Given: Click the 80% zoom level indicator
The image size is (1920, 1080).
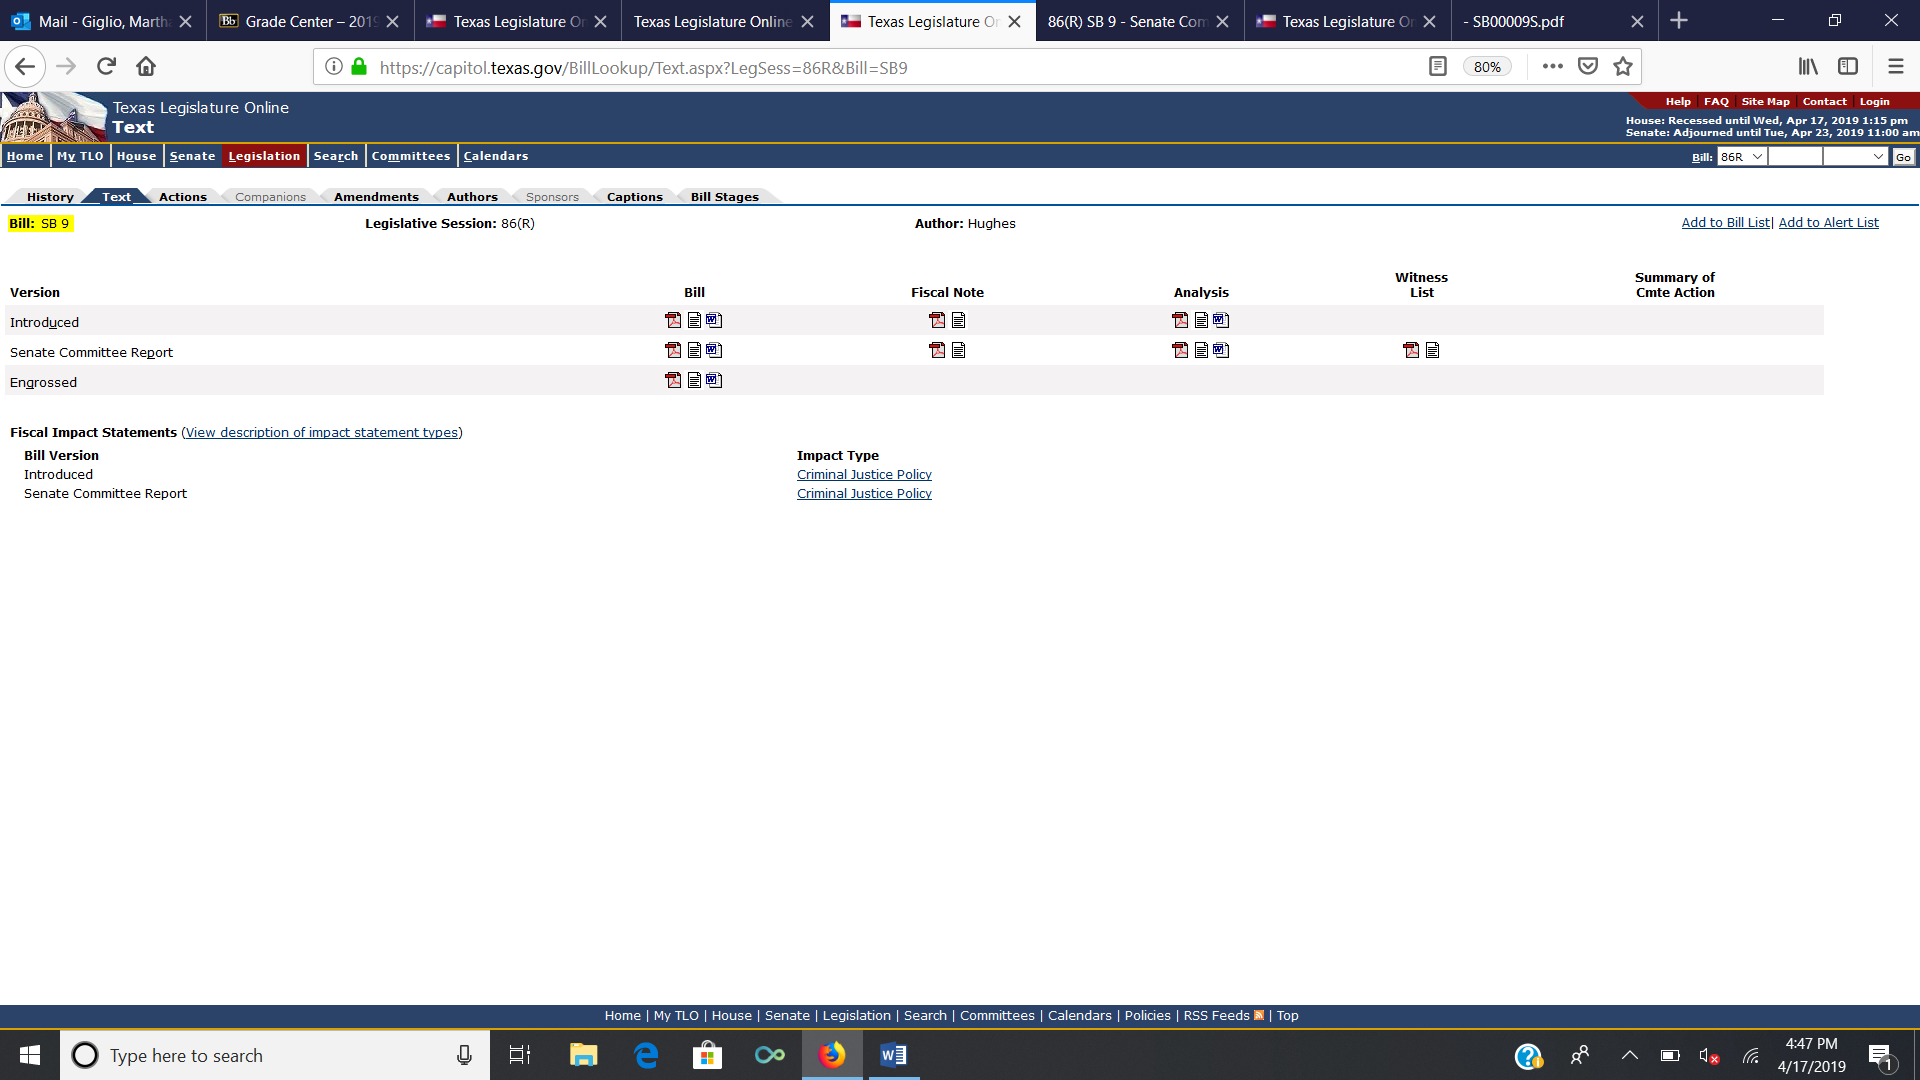Looking at the screenshot, I should 1487,67.
